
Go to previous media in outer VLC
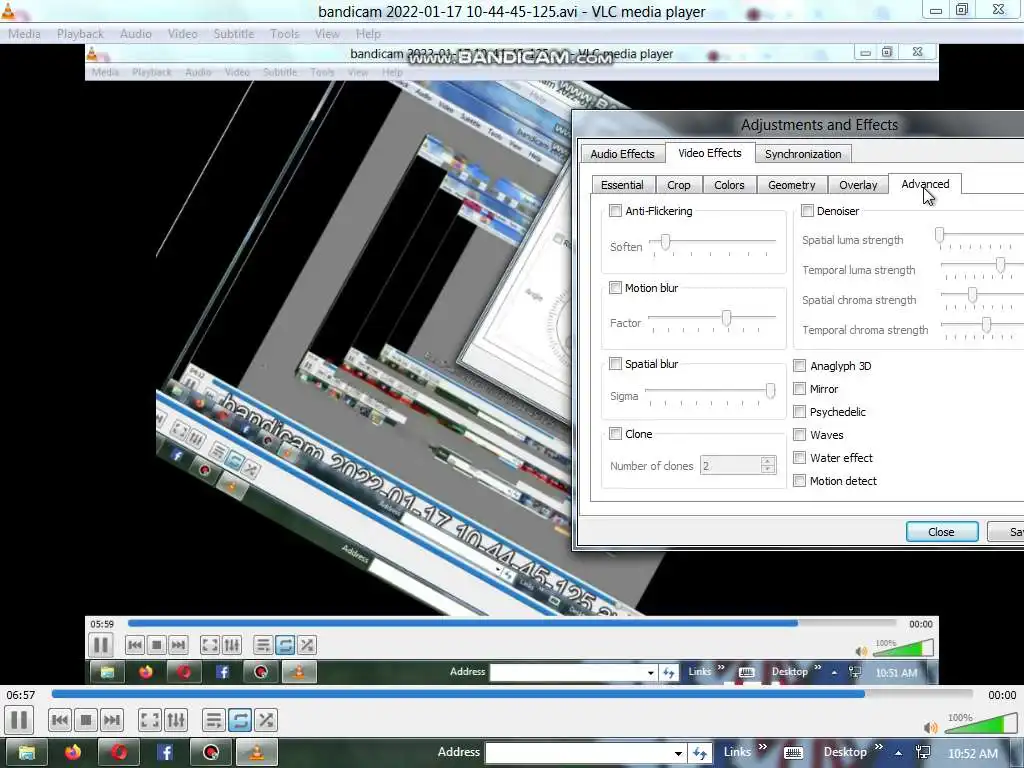point(59,720)
